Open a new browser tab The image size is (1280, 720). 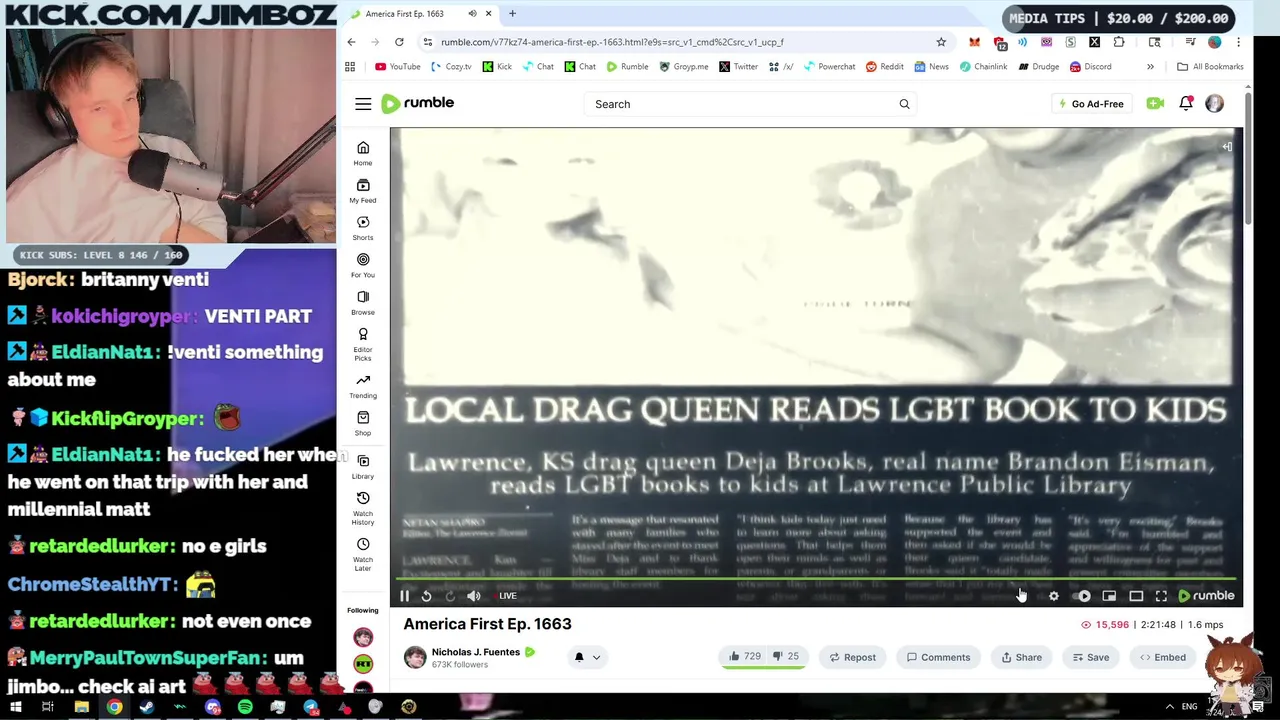[x=512, y=14]
